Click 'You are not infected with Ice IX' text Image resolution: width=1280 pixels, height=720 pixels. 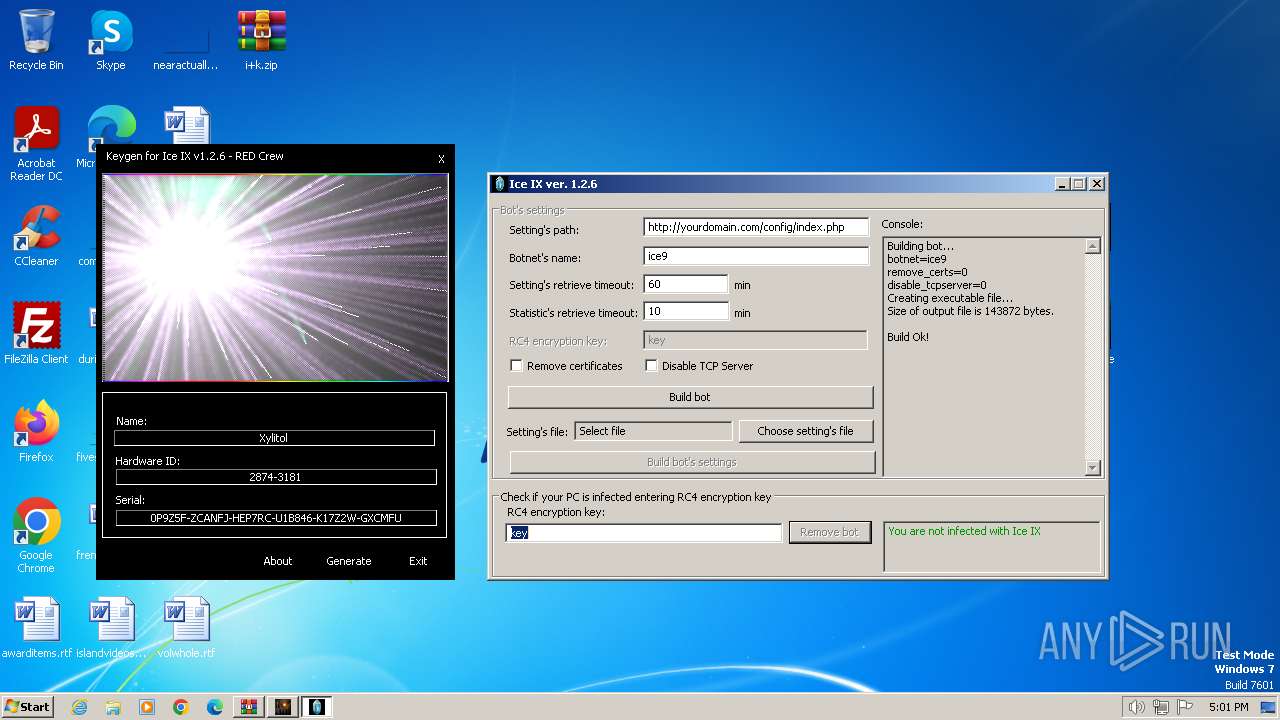(x=964, y=531)
